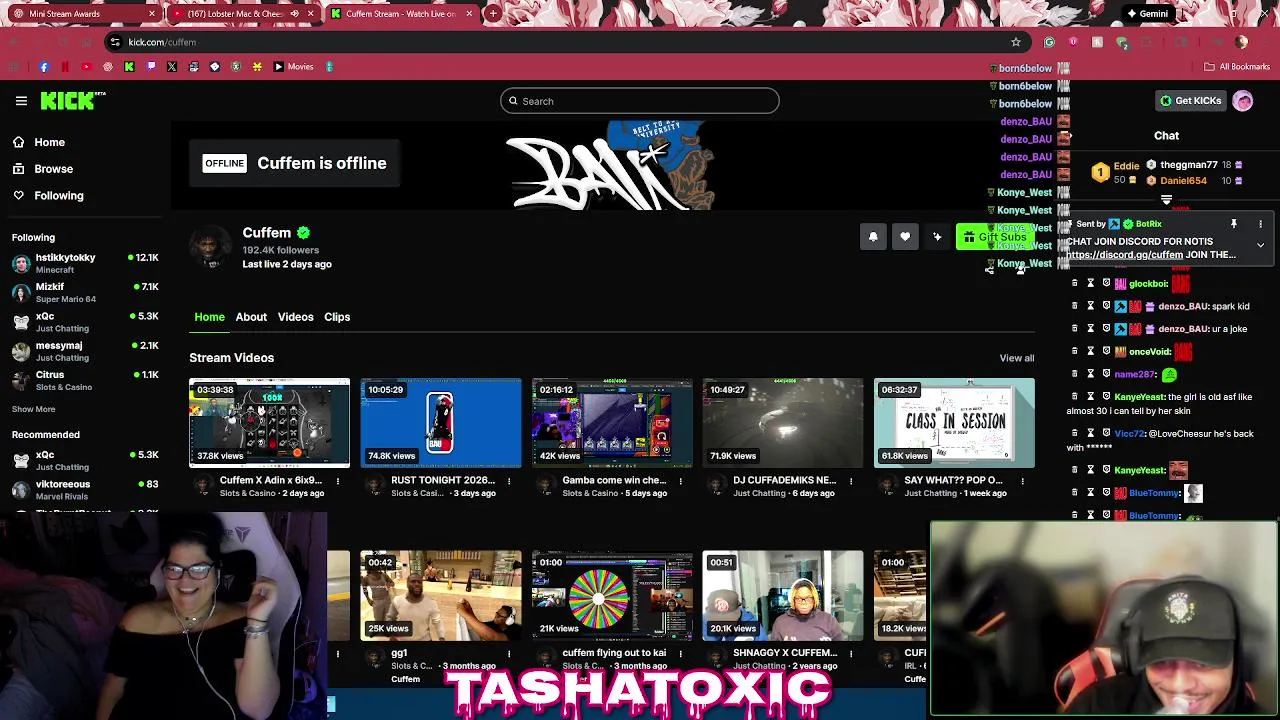Toggle the follow heart button
This screenshot has height=720, width=1280.
point(905,237)
